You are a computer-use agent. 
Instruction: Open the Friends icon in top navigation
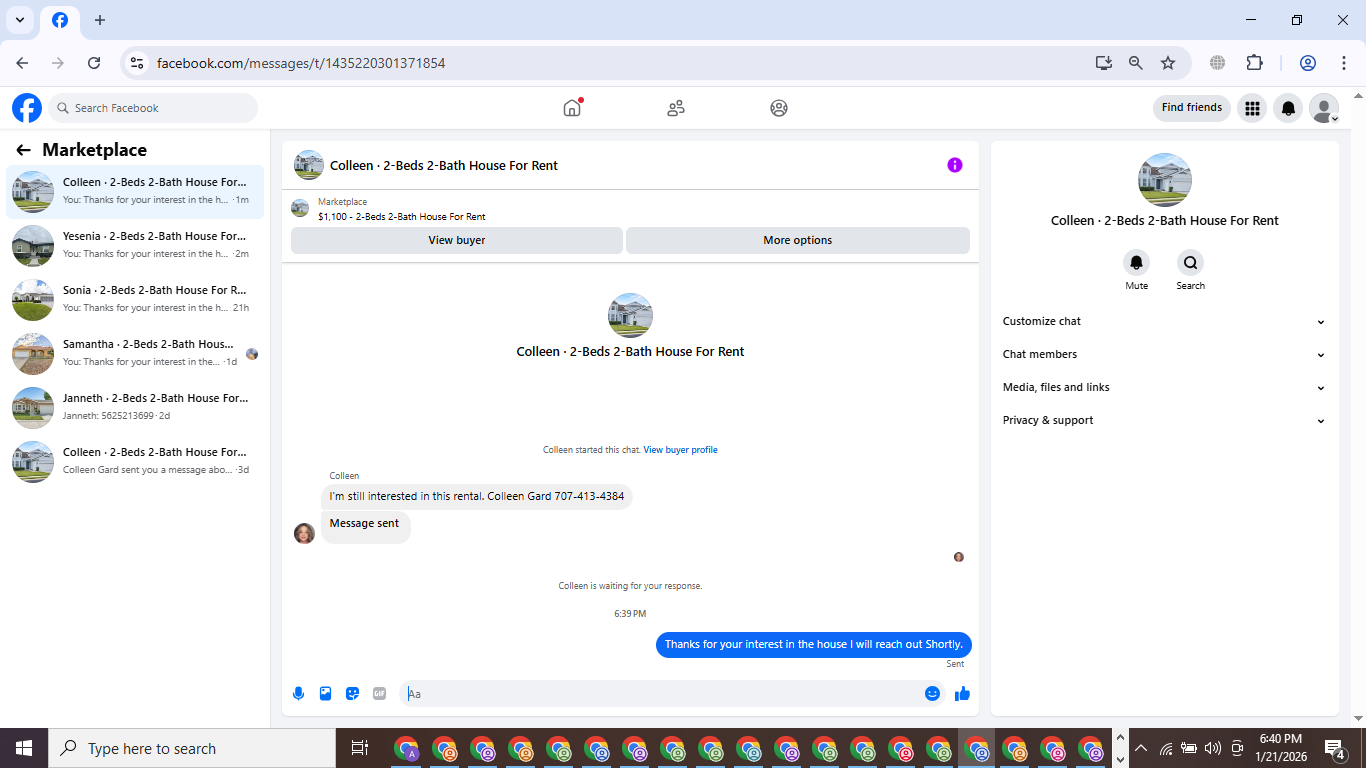(x=676, y=108)
